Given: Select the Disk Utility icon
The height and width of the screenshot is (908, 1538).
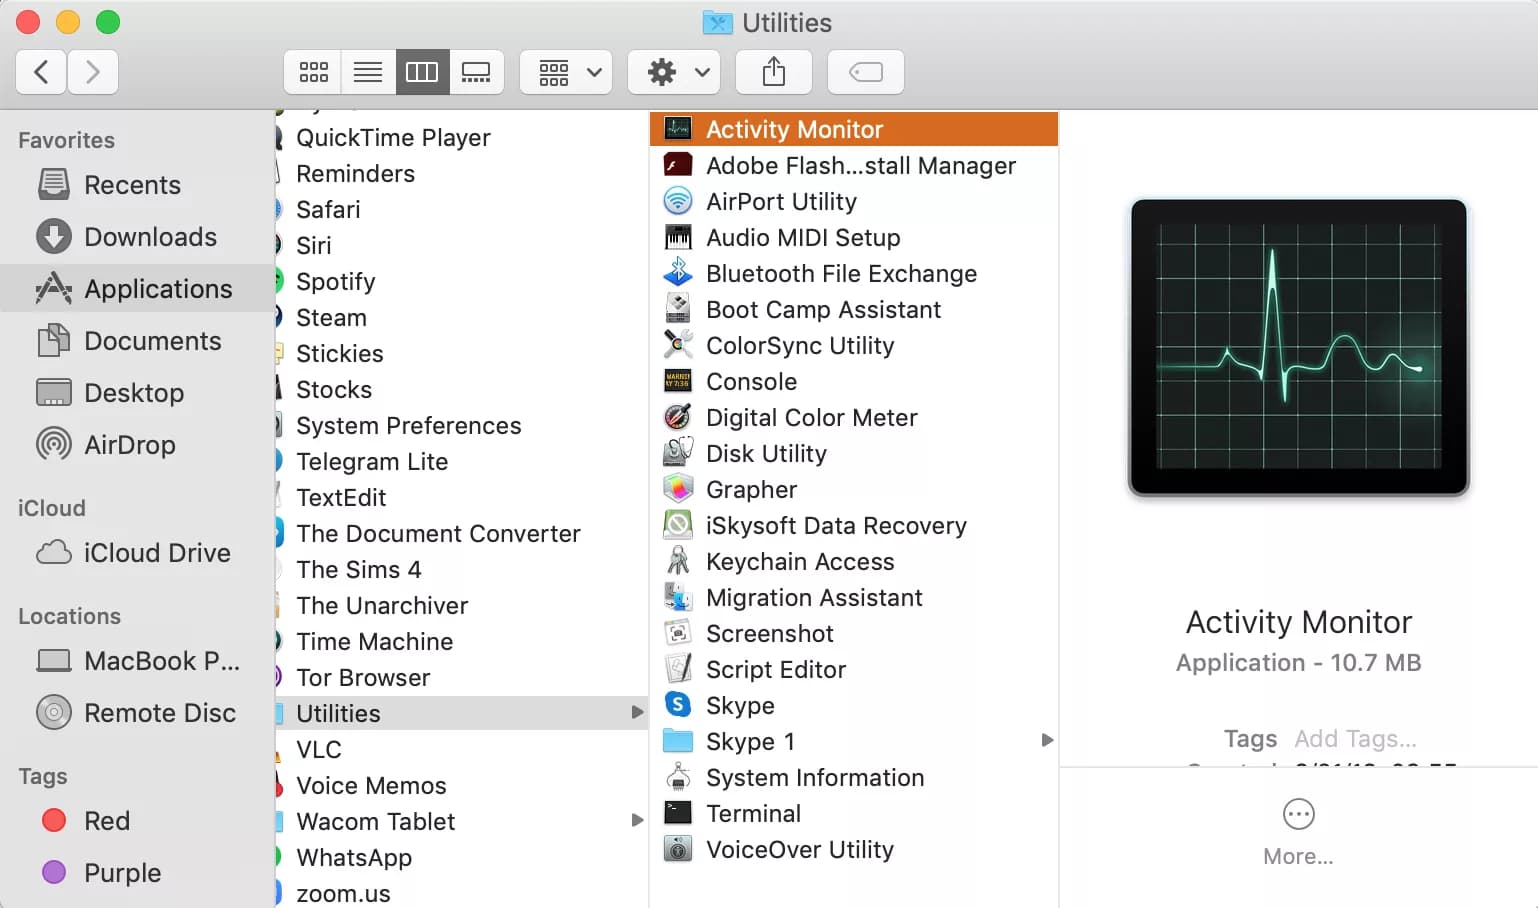Looking at the screenshot, I should 678,453.
